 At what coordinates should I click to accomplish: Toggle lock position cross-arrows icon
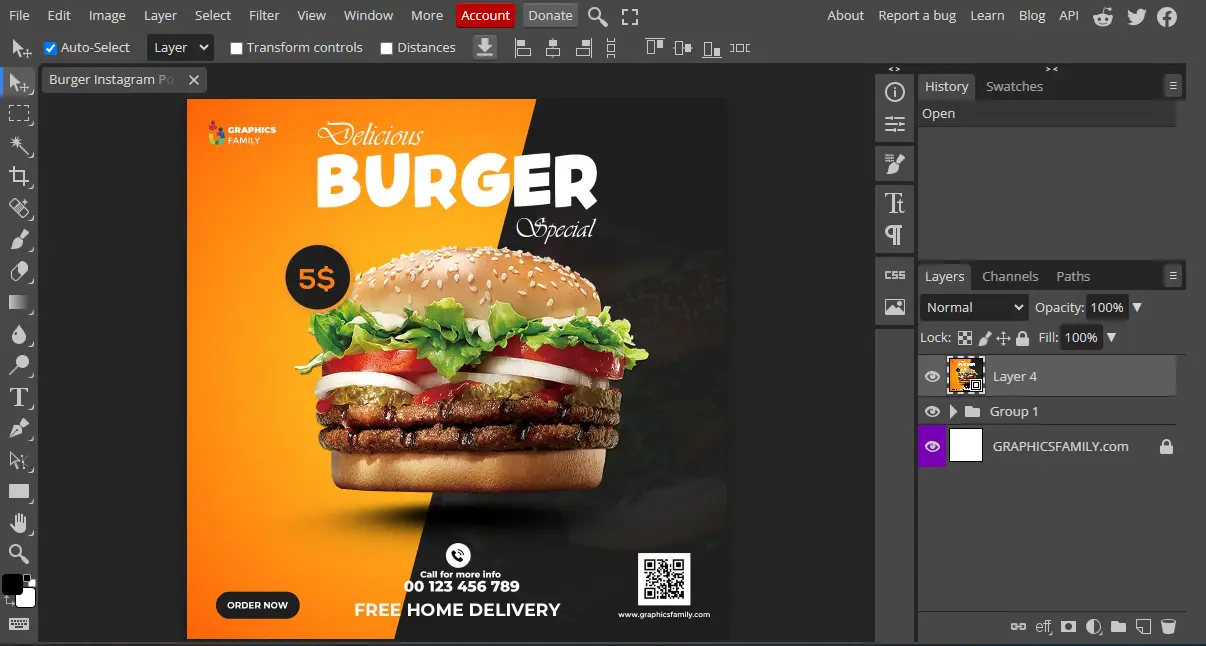coord(1003,338)
